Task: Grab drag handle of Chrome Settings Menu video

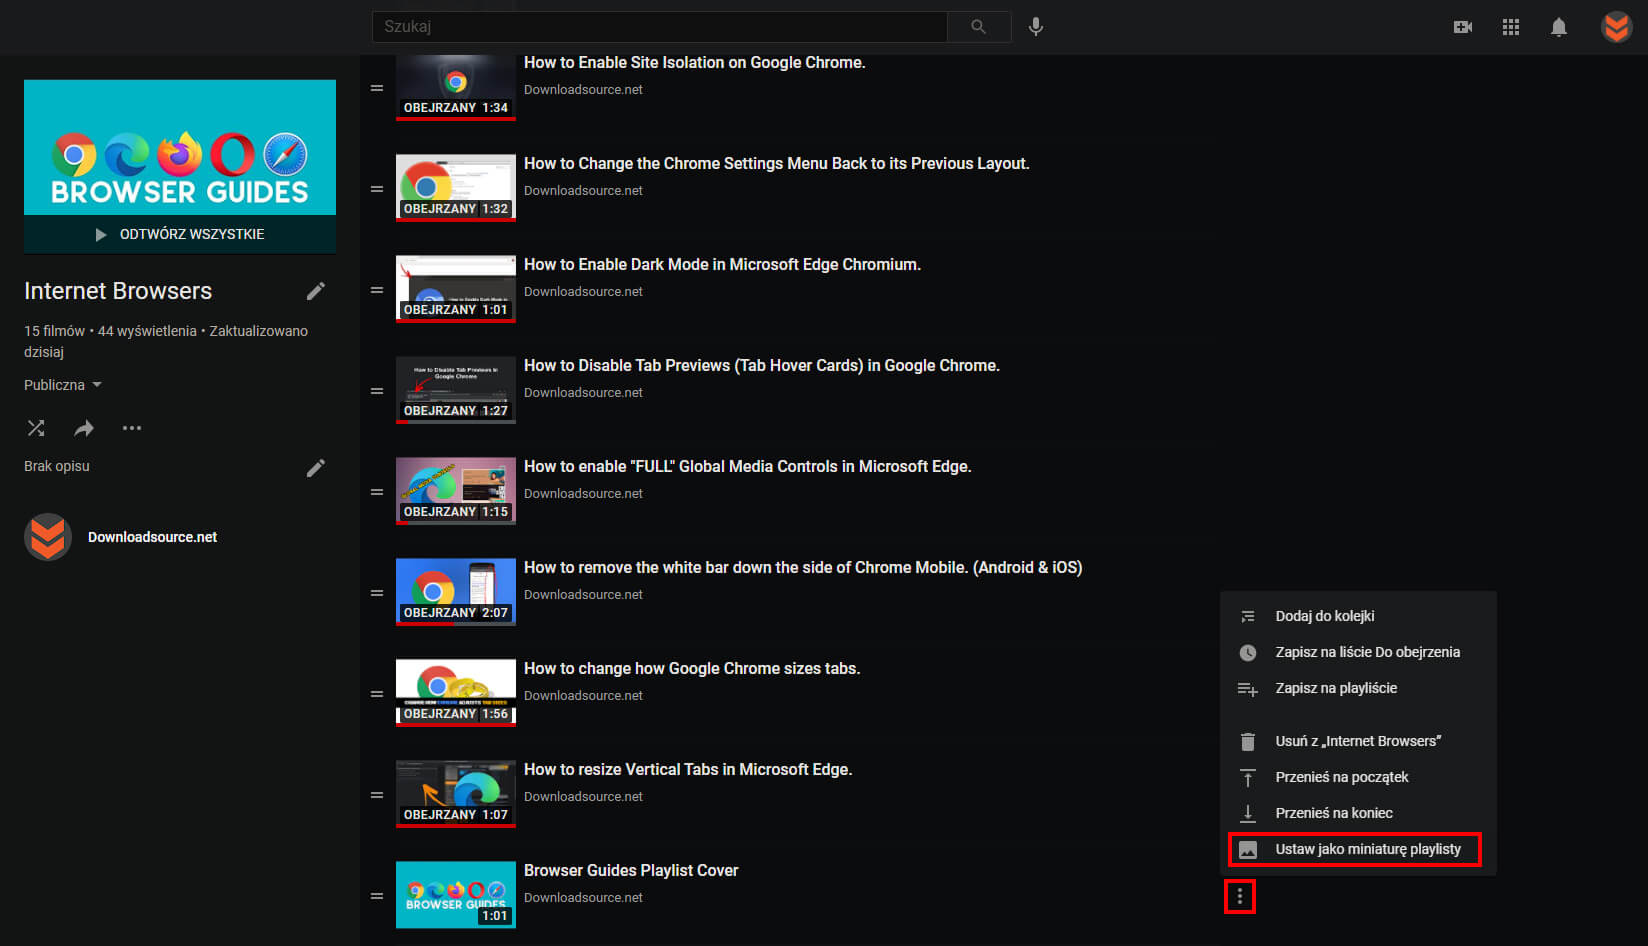Action: [x=377, y=189]
